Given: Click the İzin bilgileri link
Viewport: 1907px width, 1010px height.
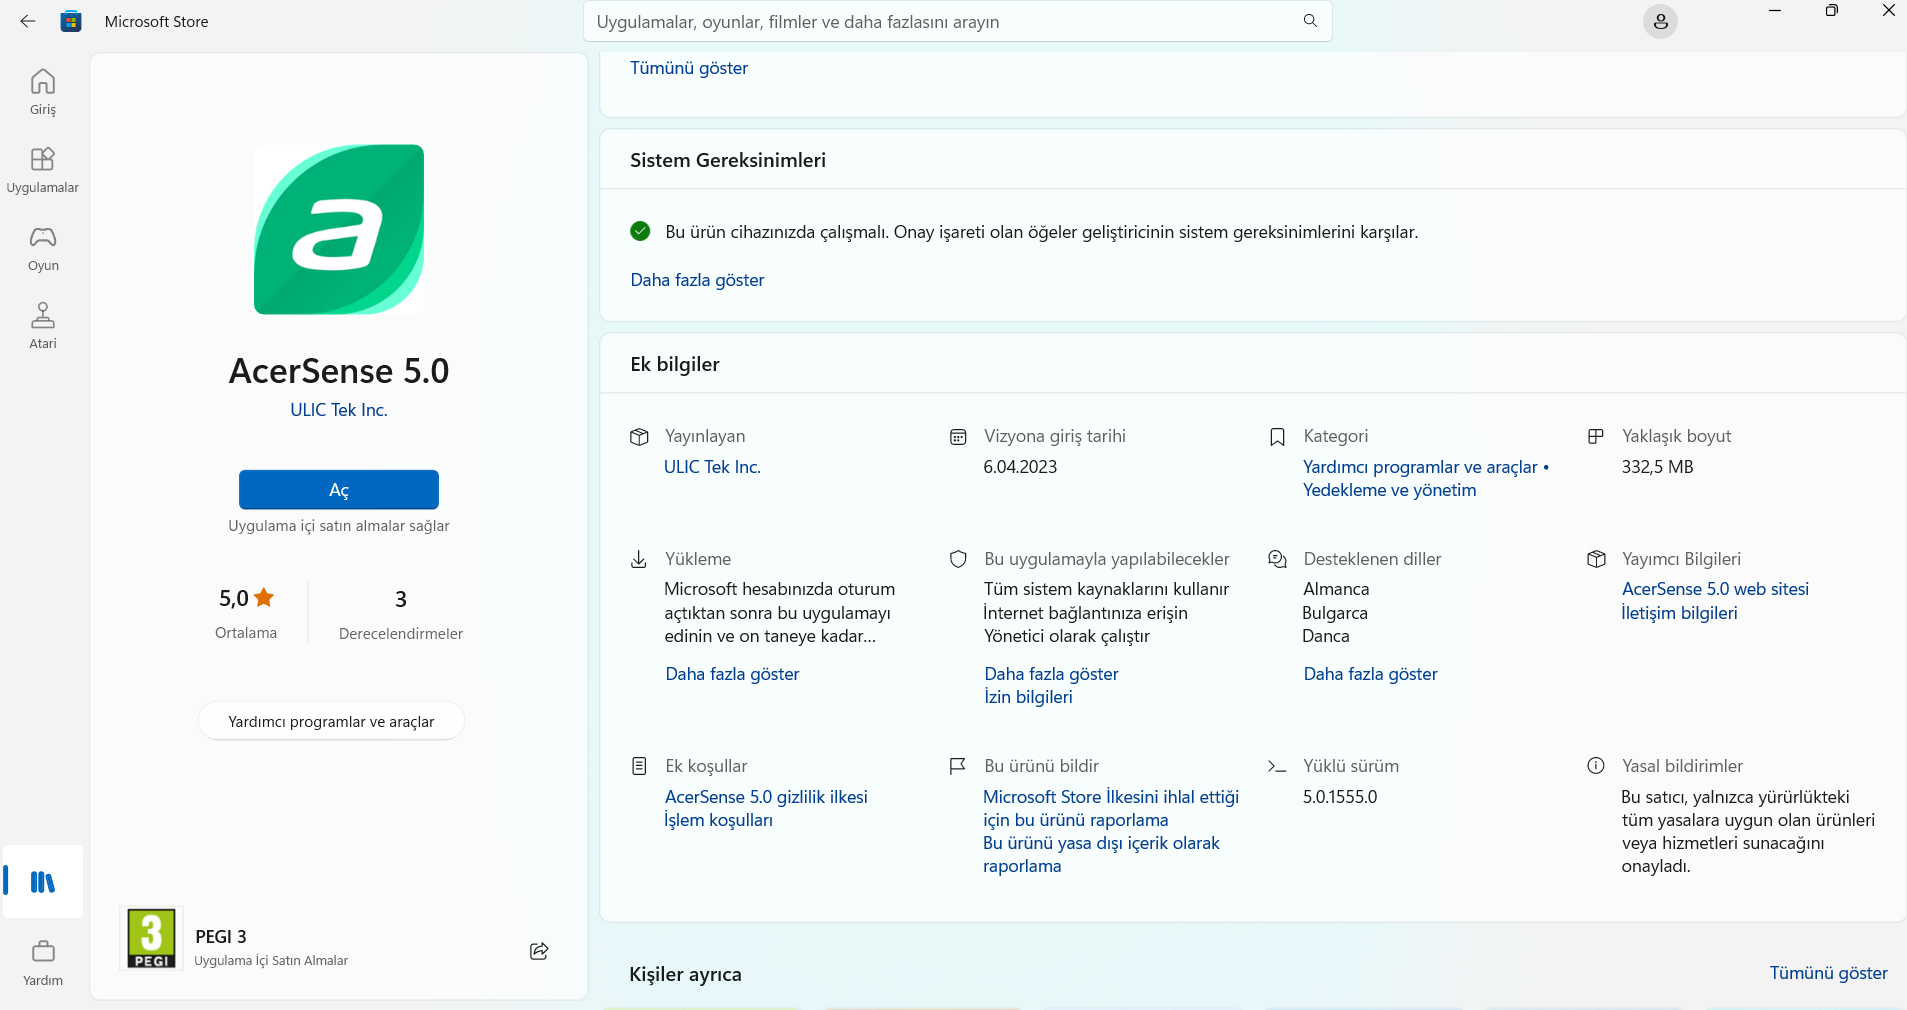Looking at the screenshot, I should 1028,697.
